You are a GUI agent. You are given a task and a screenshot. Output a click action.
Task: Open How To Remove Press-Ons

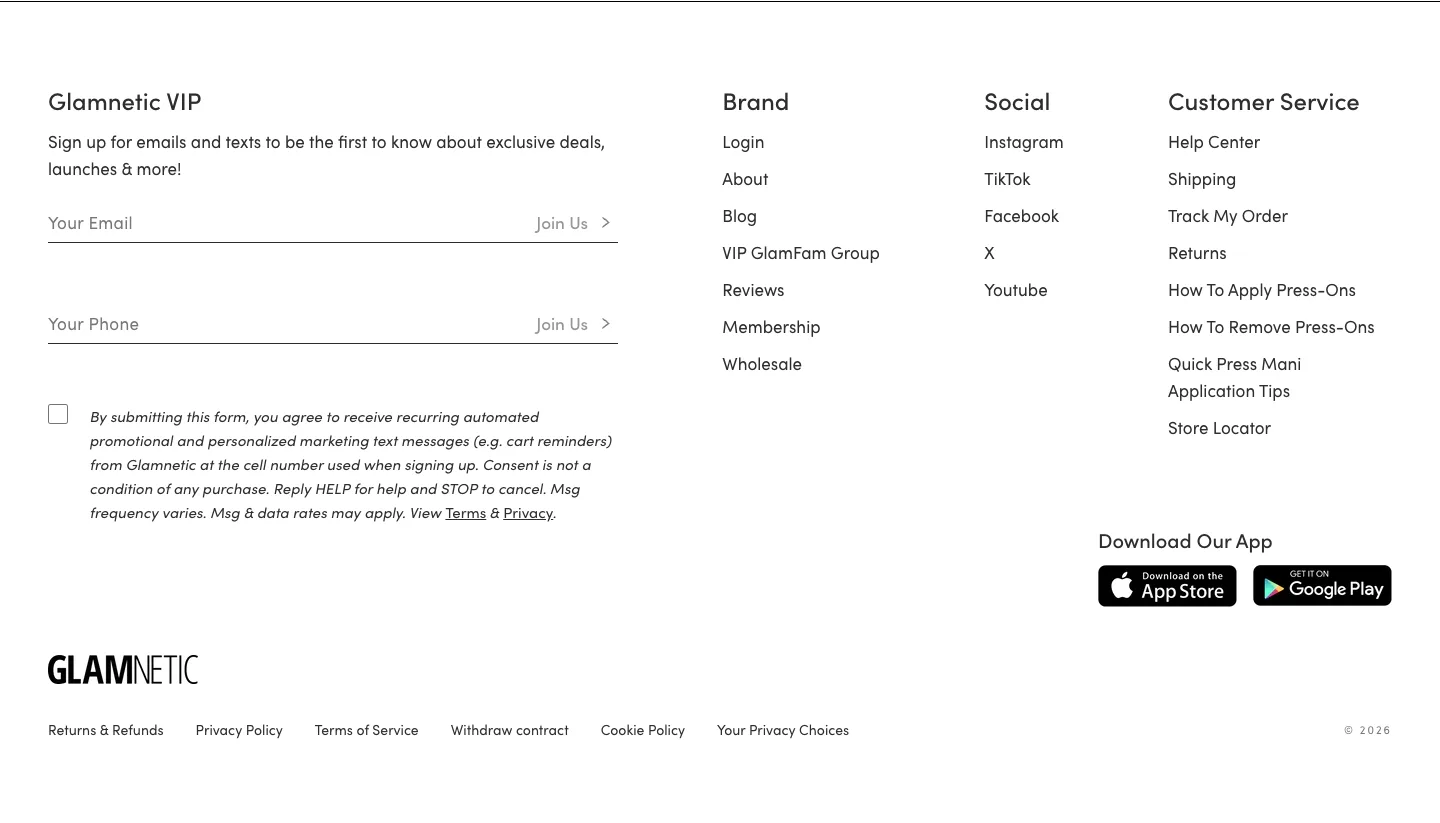click(x=1271, y=327)
